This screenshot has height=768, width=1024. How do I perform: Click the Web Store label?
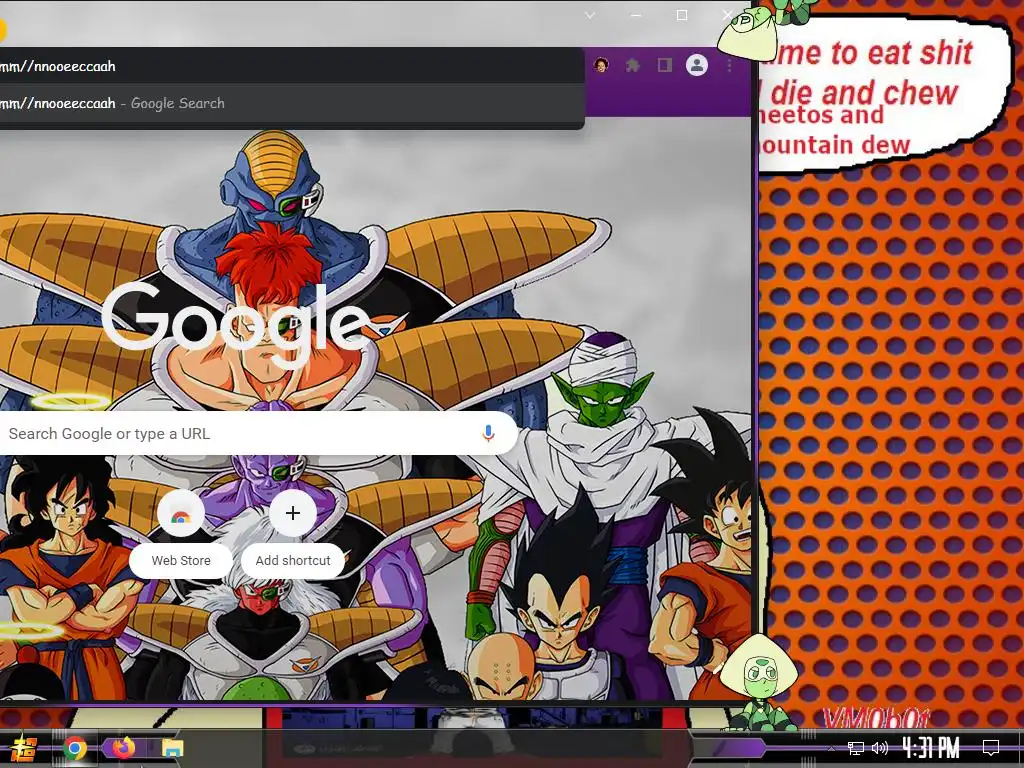[181, 560]
